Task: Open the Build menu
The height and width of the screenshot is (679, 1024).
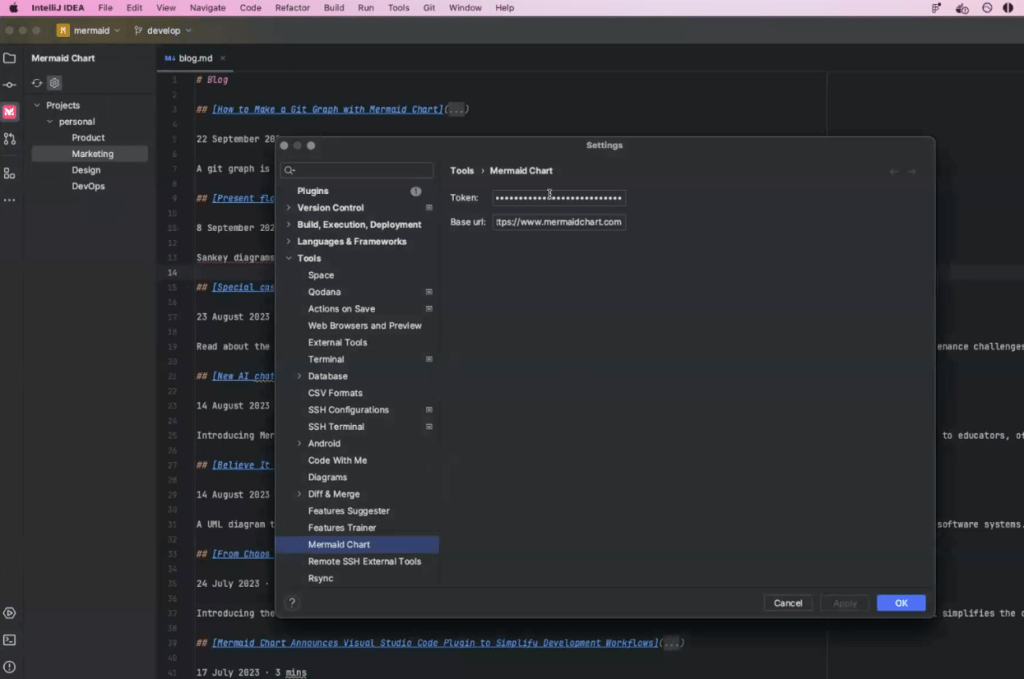Action: pyautogui.click(x=334, y=8)
